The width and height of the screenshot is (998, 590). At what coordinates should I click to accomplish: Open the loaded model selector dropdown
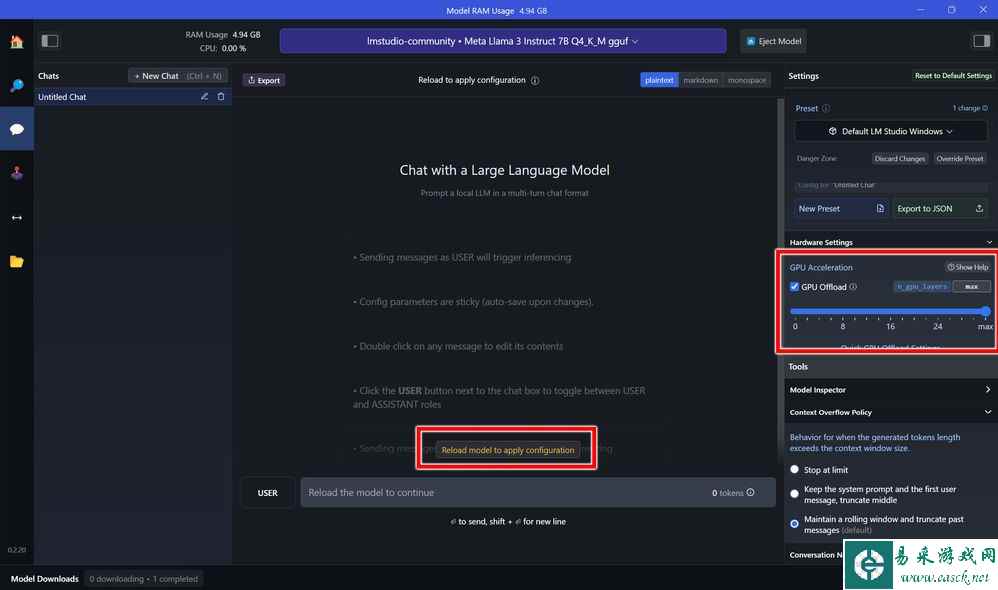(x=502, y=41)
